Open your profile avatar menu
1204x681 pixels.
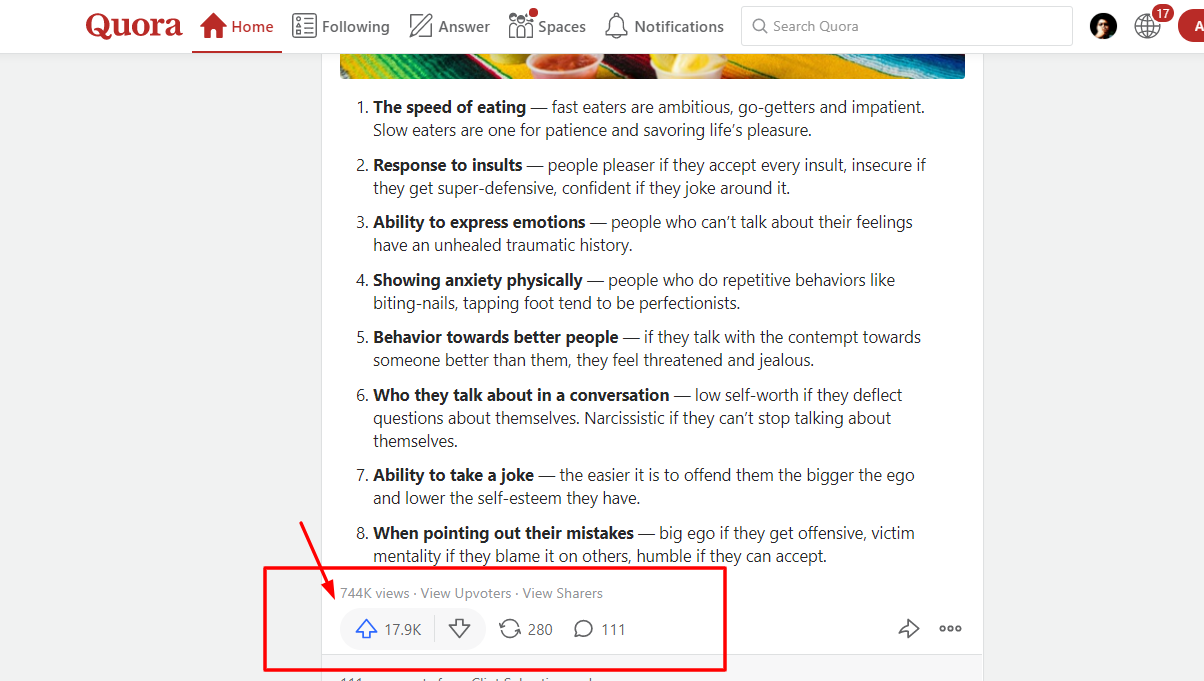coord(1102,25)
